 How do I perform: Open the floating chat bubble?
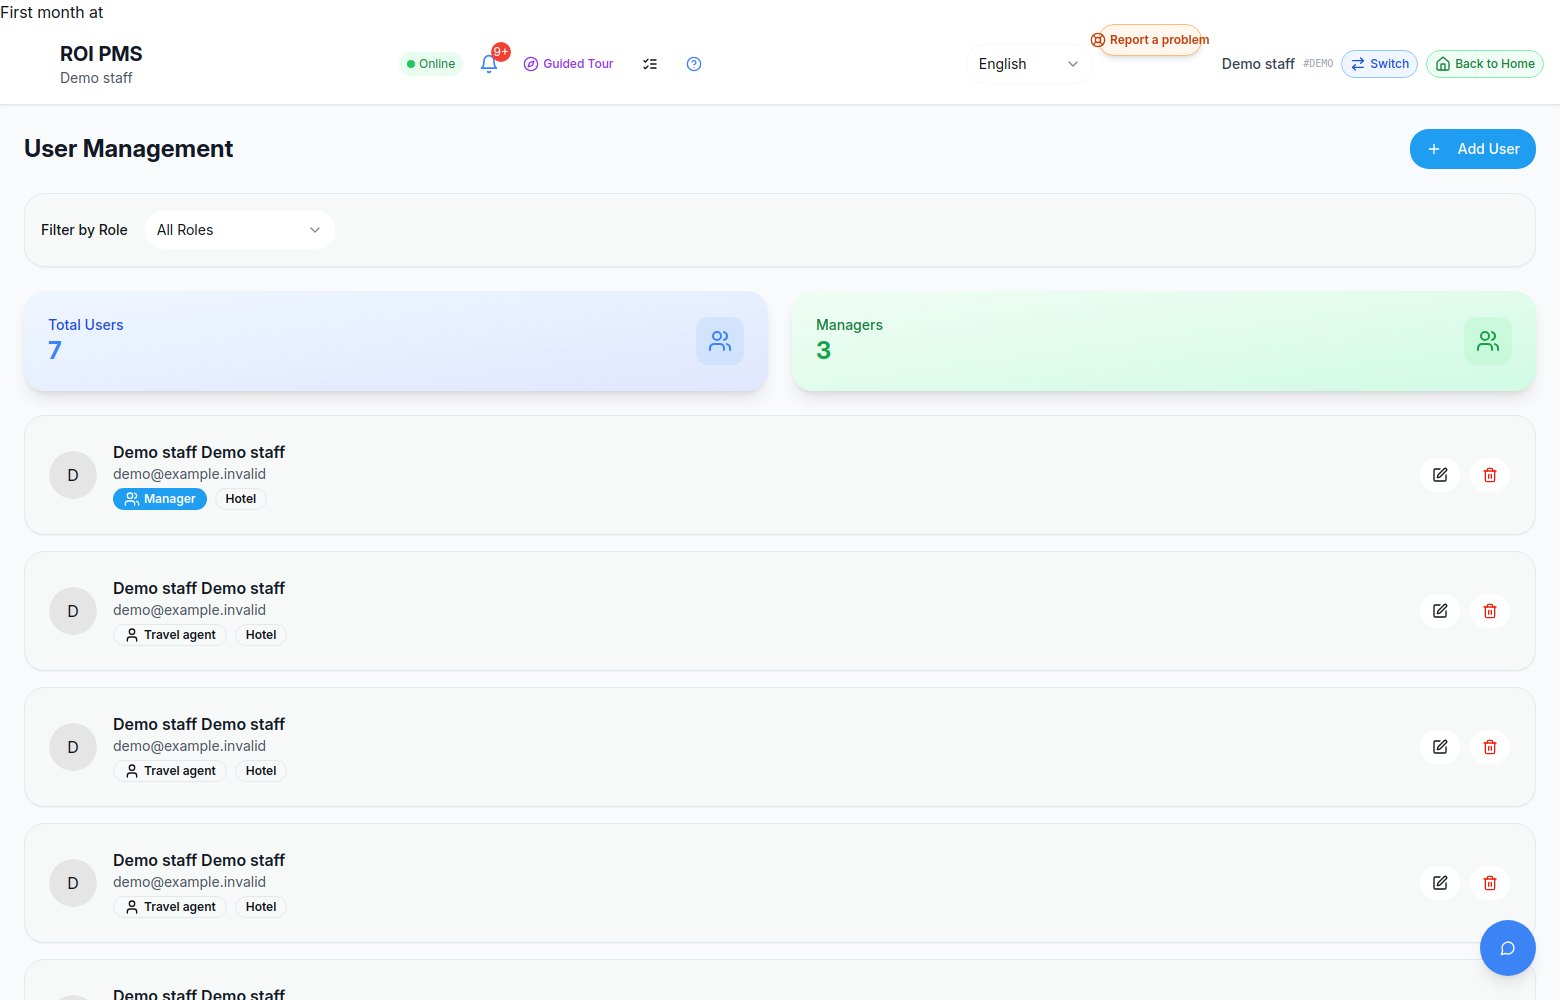pos(1508,948)
